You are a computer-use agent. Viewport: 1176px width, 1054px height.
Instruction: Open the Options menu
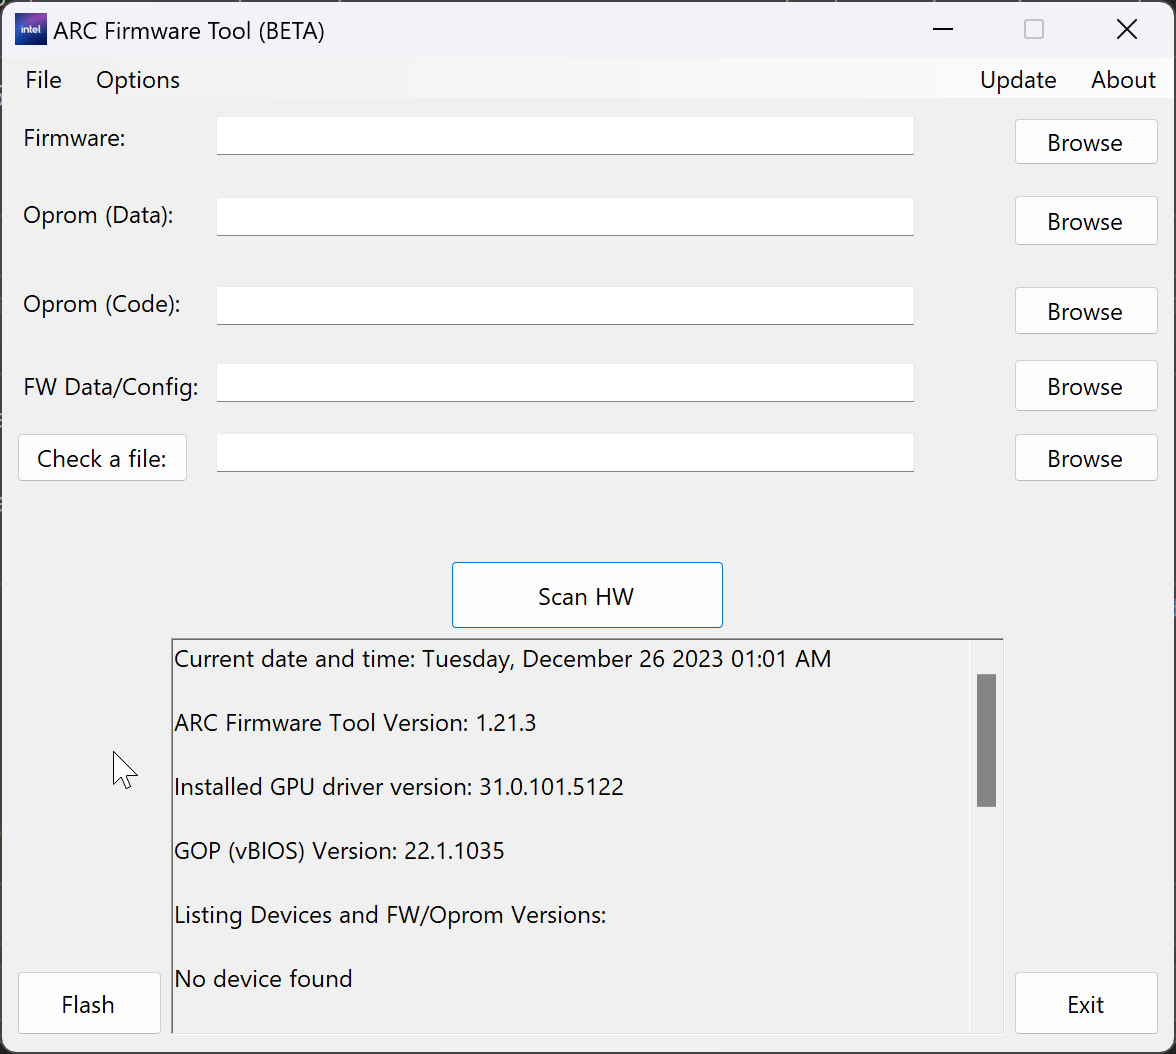coord(137,80)
